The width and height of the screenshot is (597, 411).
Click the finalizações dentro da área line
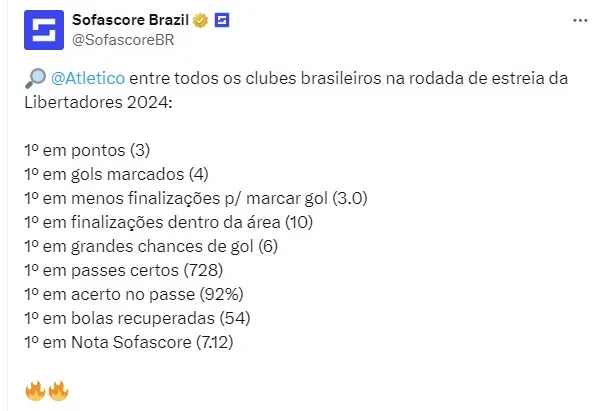(x=169, y=222)
